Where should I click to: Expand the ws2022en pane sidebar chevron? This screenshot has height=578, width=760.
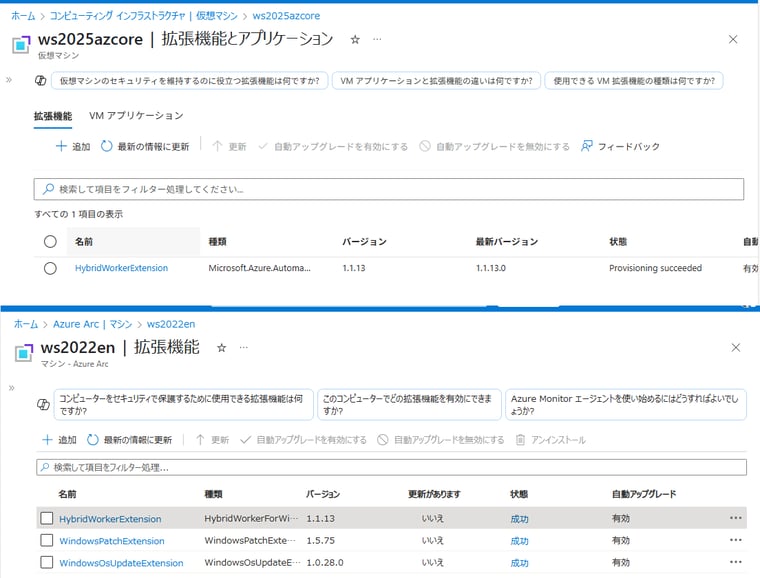click(x=12, y=388)
